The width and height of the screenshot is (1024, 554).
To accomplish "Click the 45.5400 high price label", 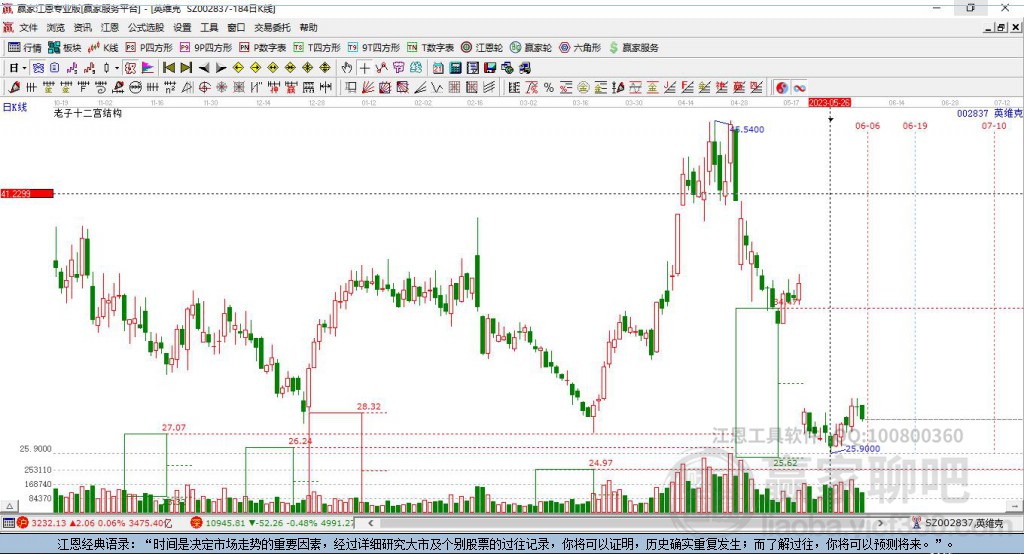I will click(x=747, y=129).
